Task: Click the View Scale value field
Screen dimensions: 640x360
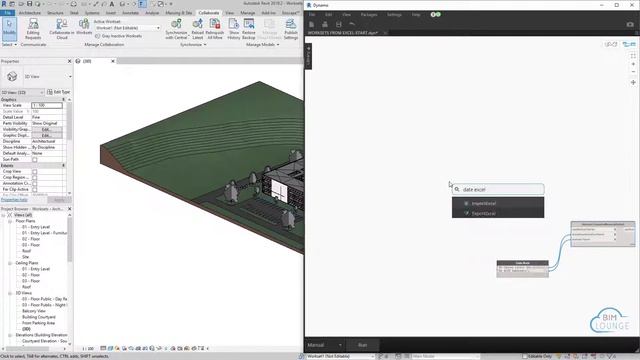Action: coord(47,105)
